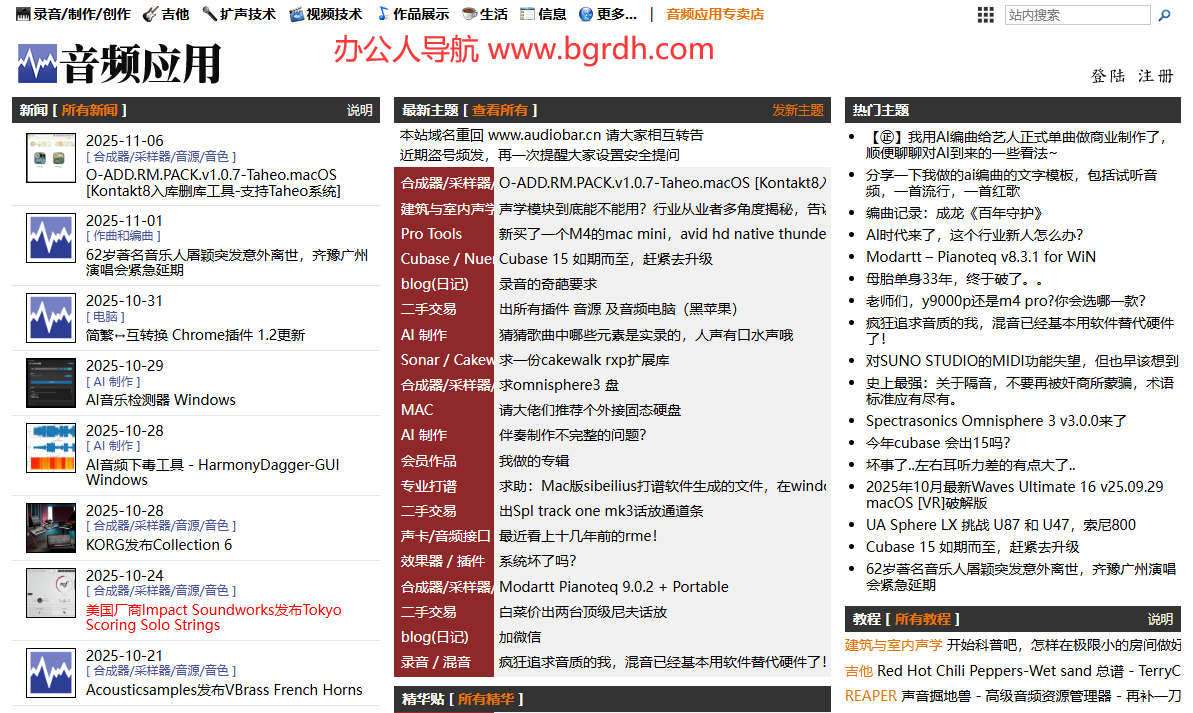Click the 登陆 login link

[1107, 76]
